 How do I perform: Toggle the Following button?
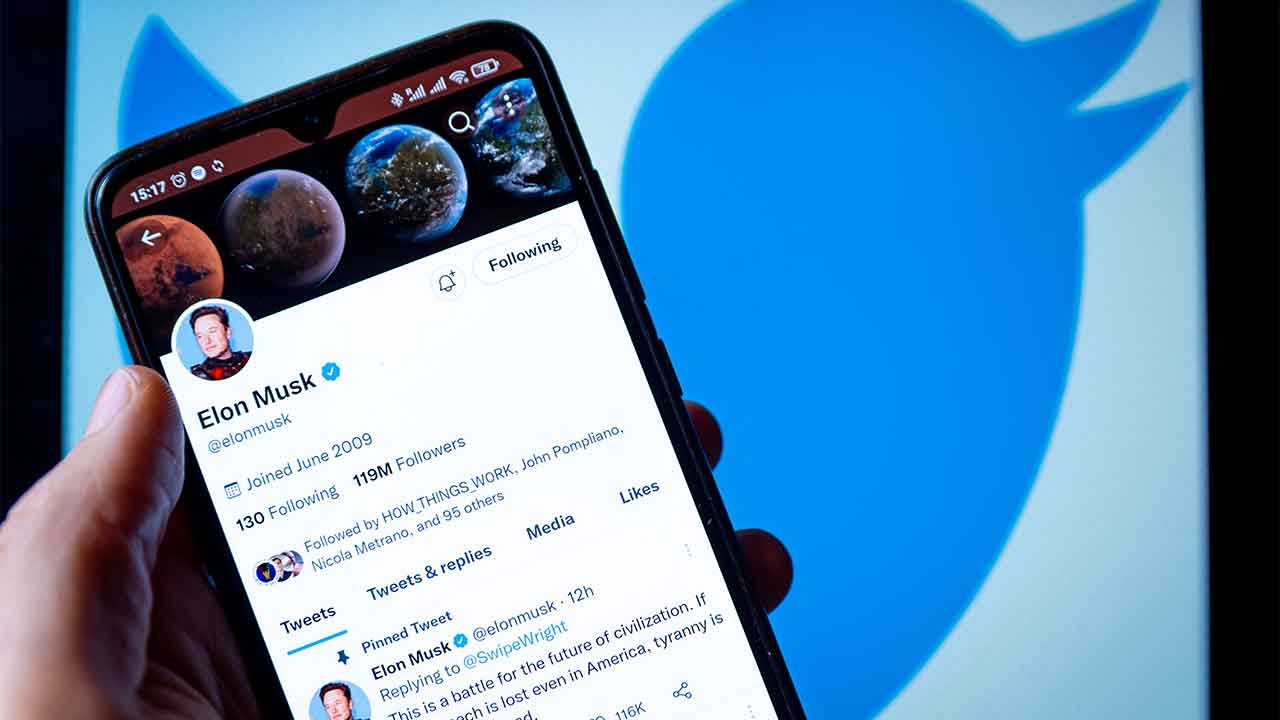pos(525,256)
